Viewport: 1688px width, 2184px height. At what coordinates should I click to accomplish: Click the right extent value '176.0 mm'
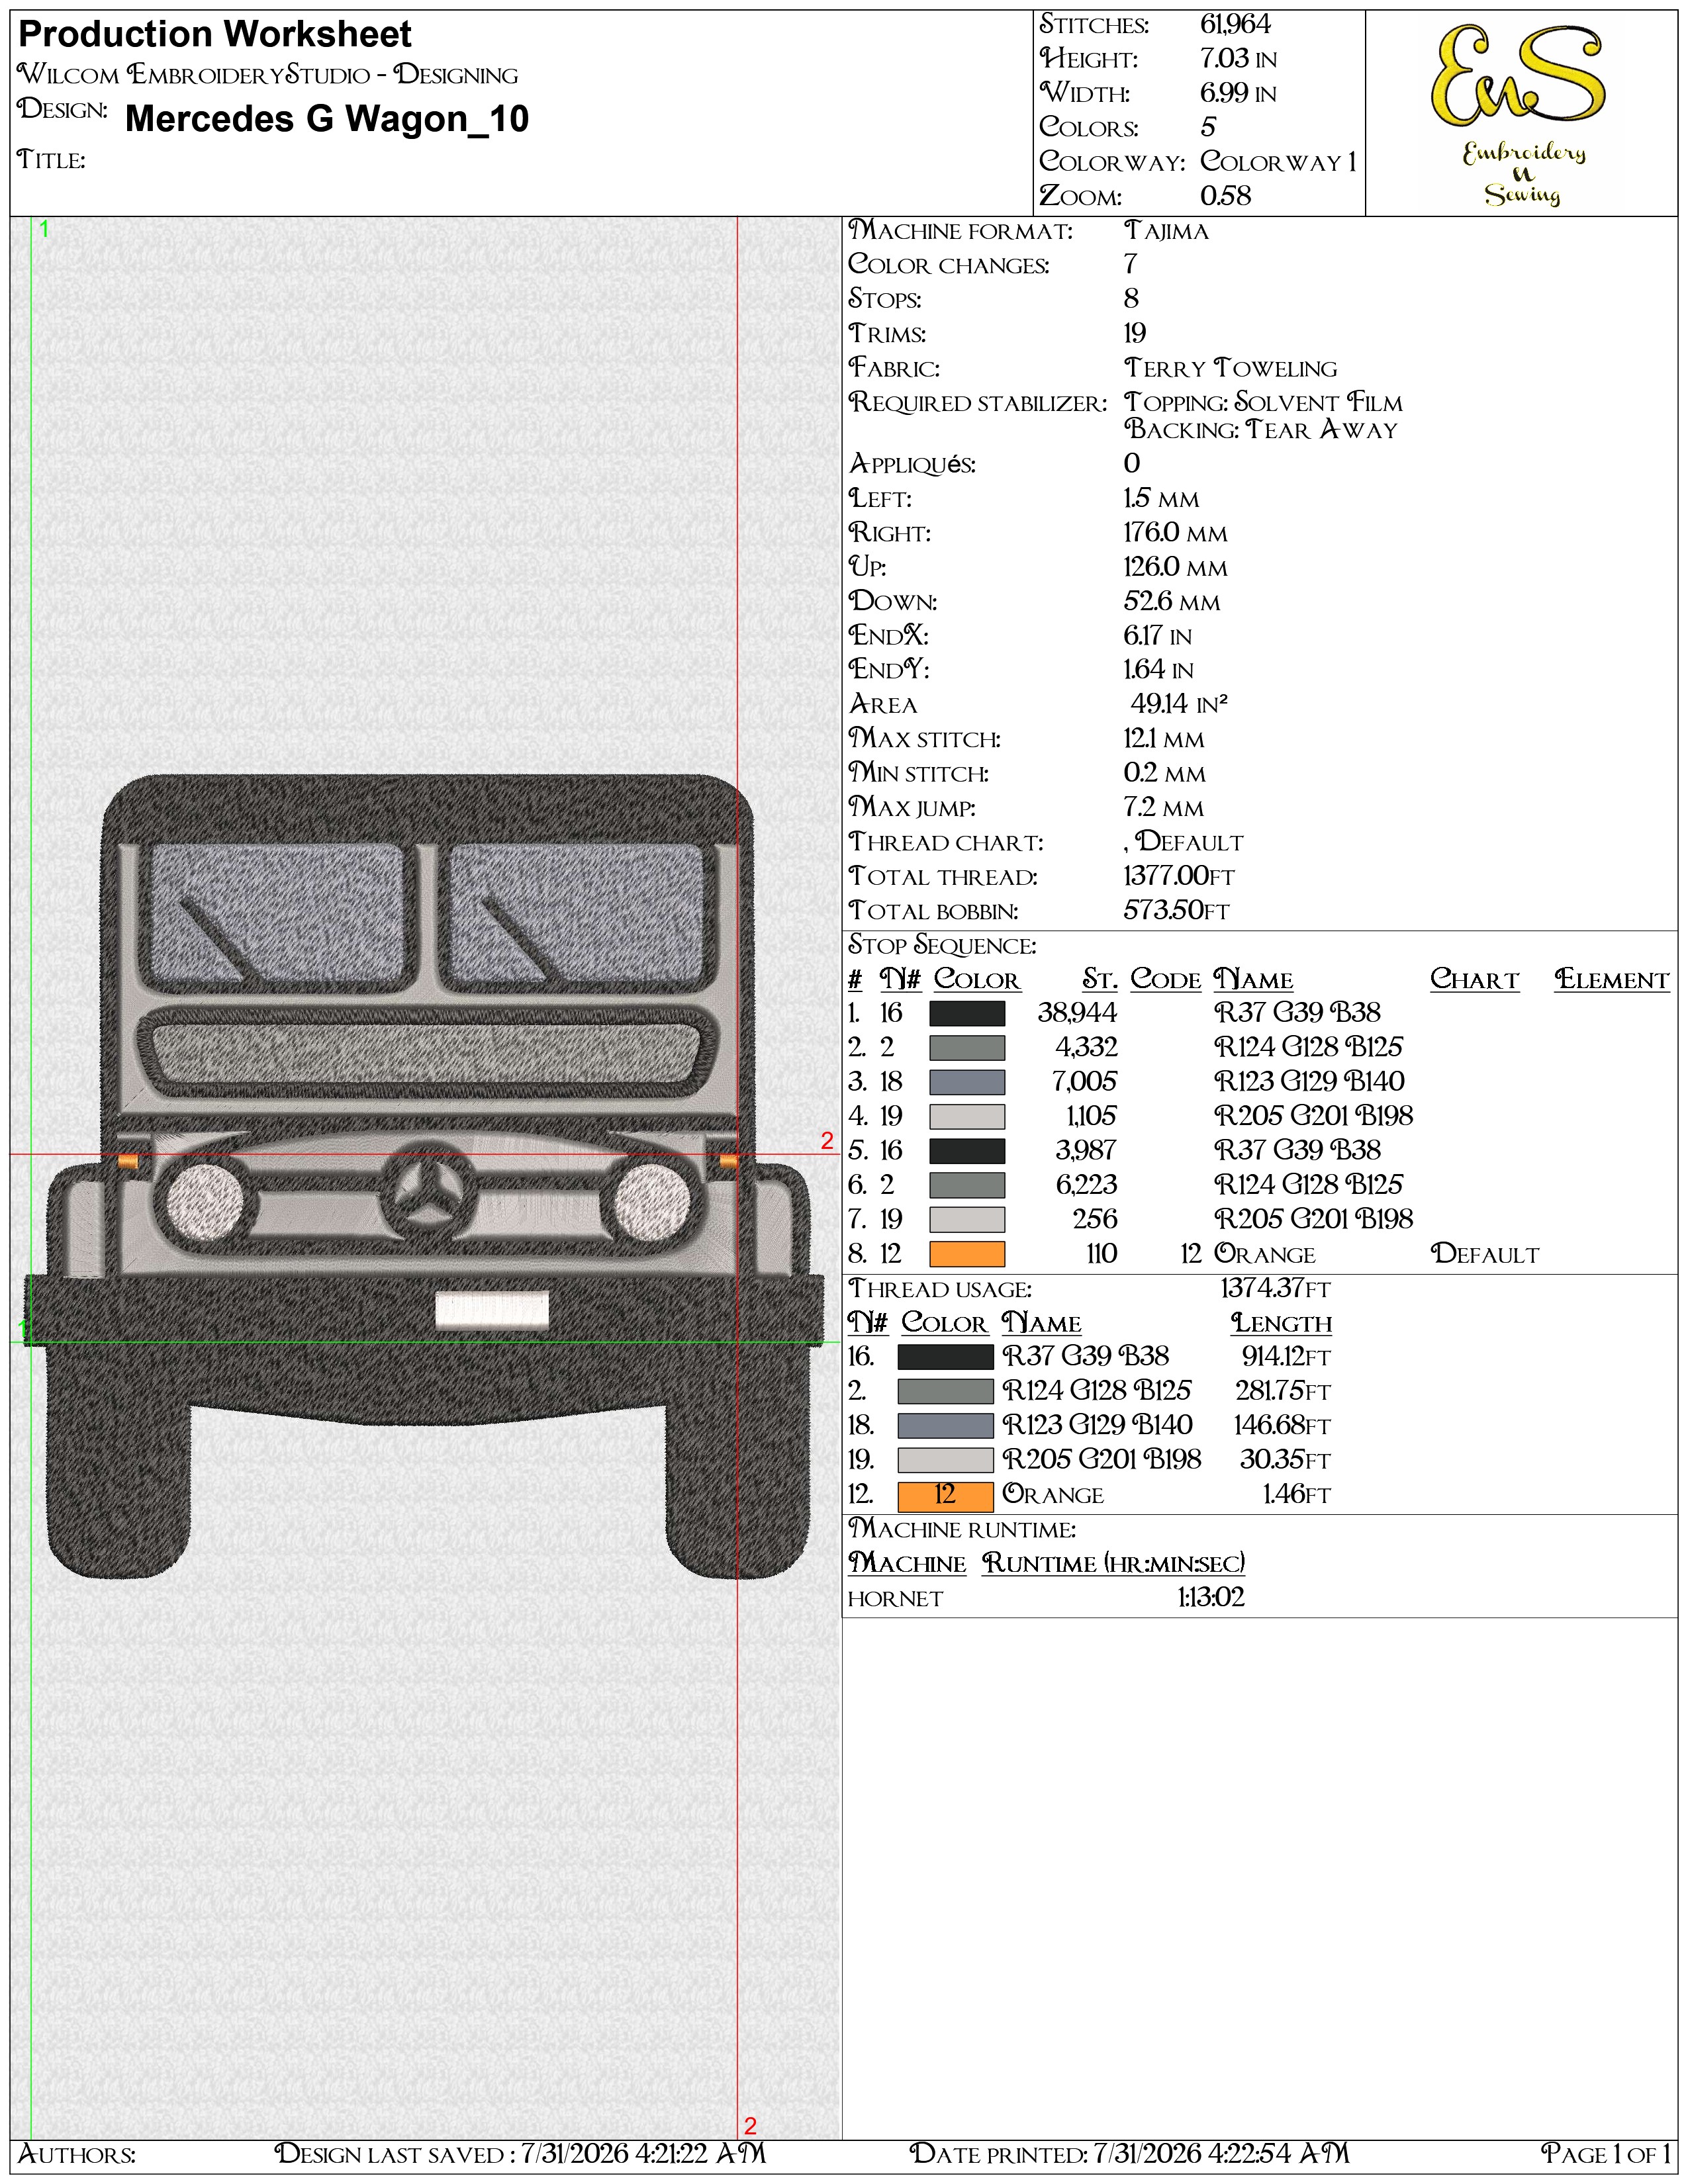pos(1175,533)
